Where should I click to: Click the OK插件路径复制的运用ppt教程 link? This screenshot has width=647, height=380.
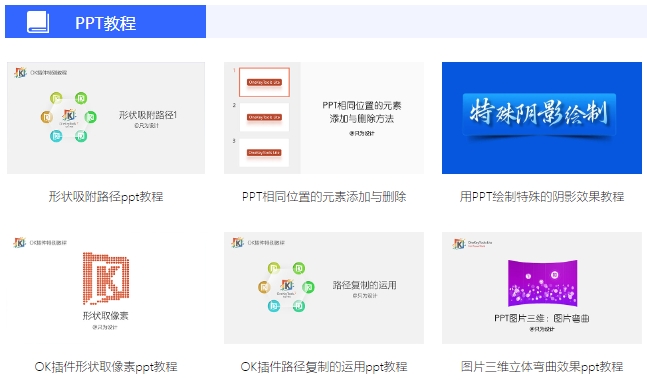pos(324,366)
